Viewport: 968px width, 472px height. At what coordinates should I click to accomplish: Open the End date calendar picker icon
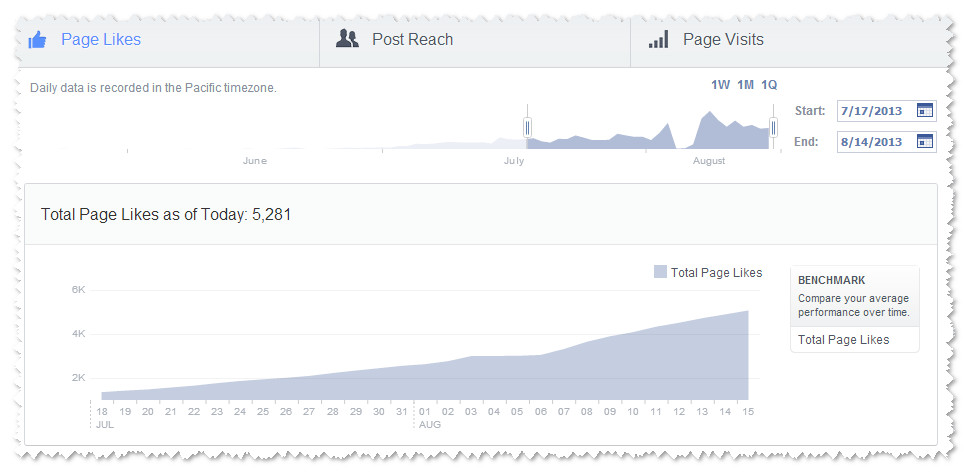(924, 141)
